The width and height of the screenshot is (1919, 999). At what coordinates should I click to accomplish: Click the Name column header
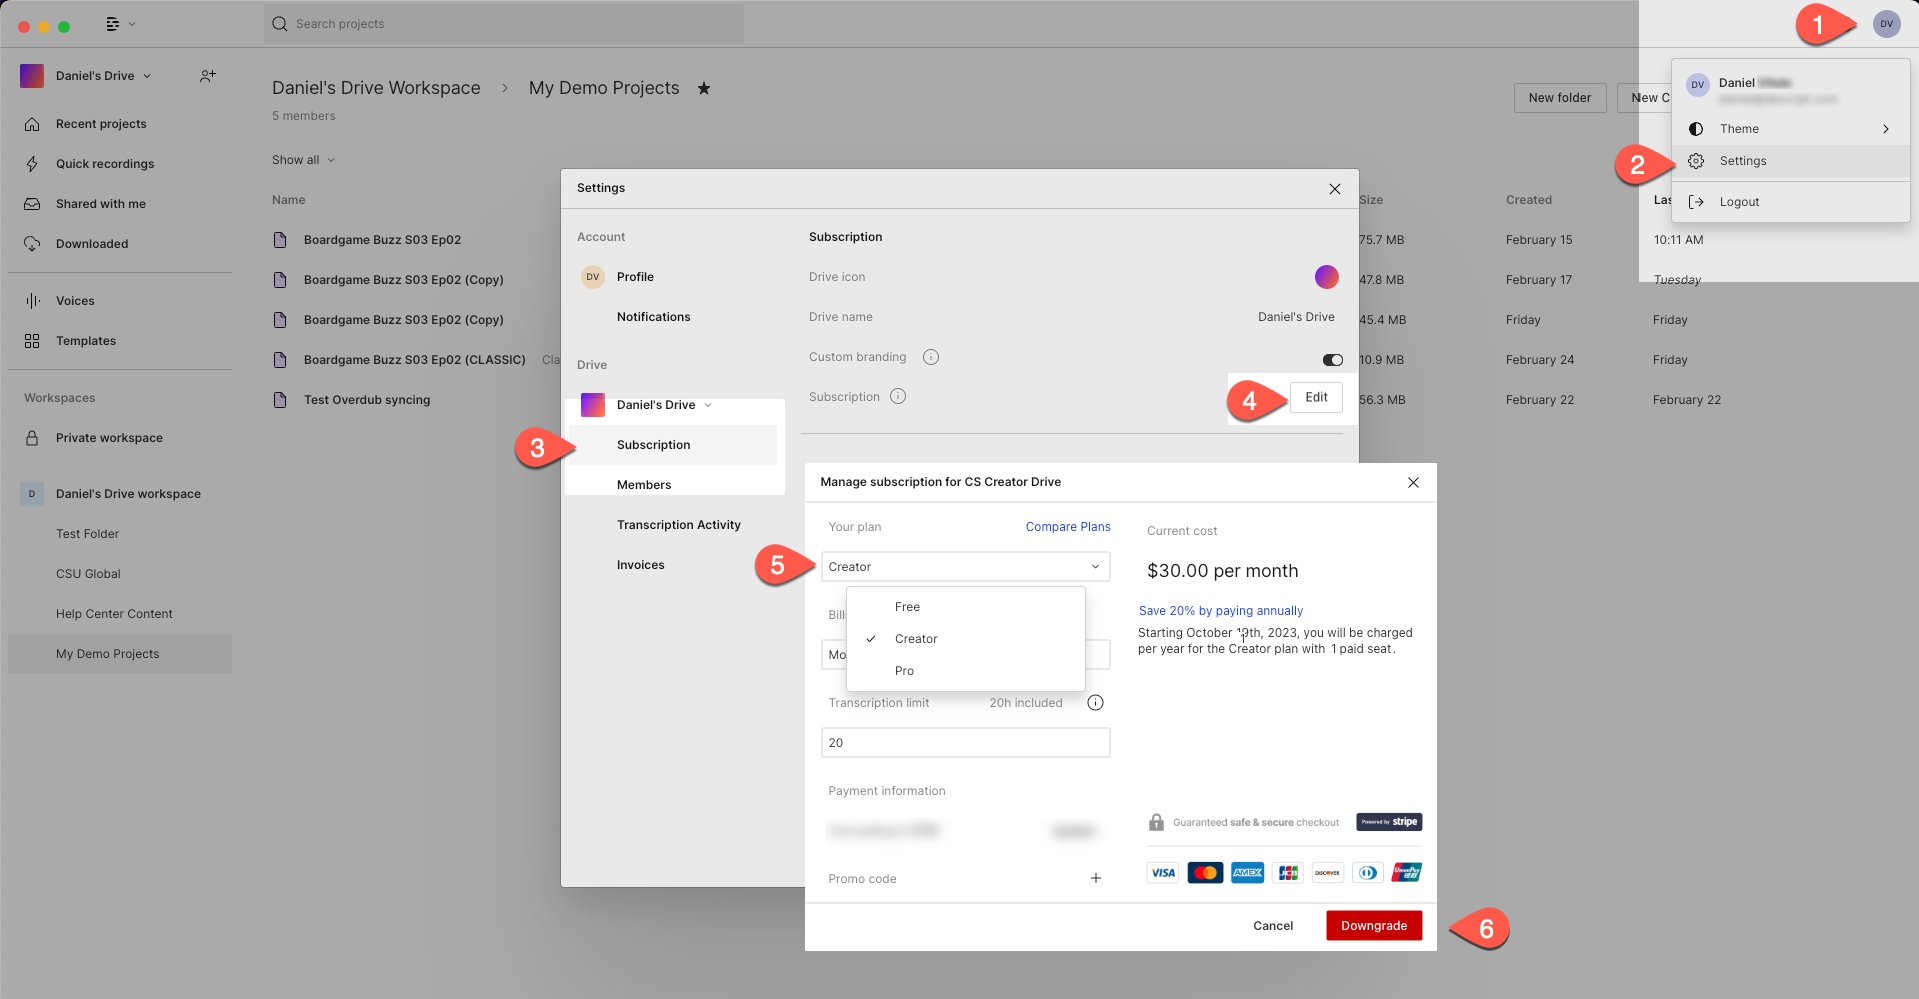click(x=288, y=200)
